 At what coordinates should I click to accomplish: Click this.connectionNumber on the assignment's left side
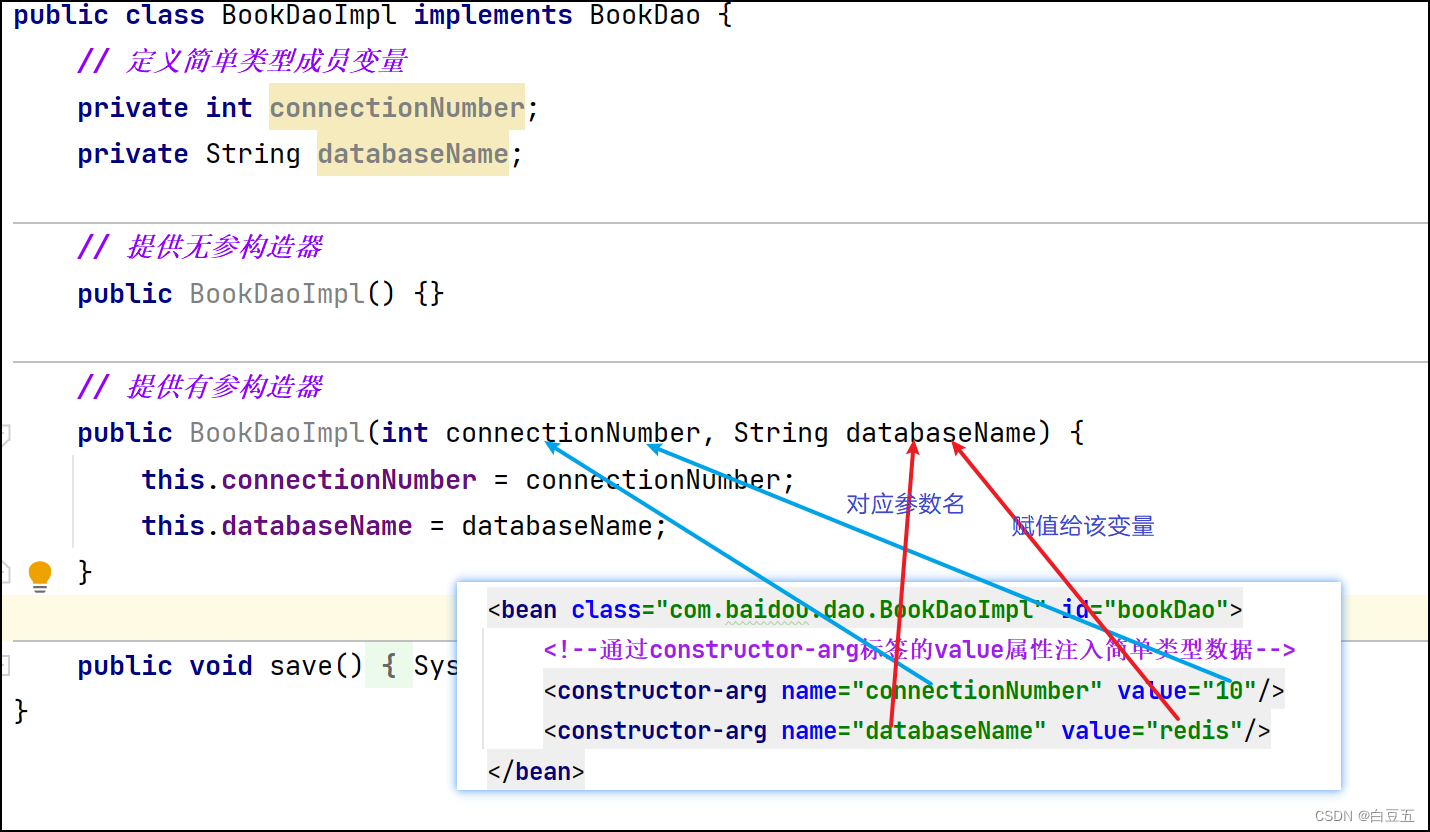coord(309,480)
